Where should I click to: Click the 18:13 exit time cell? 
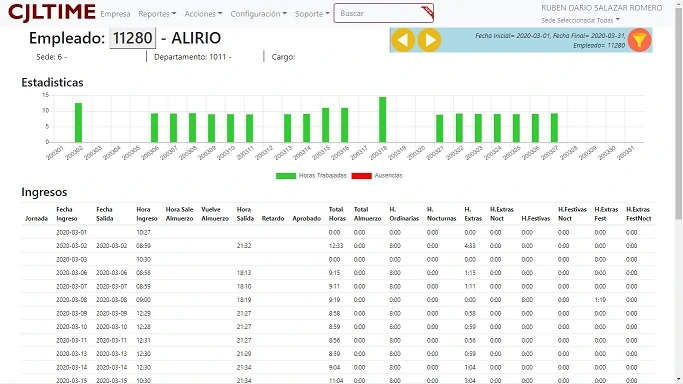[x=244, y=273]
